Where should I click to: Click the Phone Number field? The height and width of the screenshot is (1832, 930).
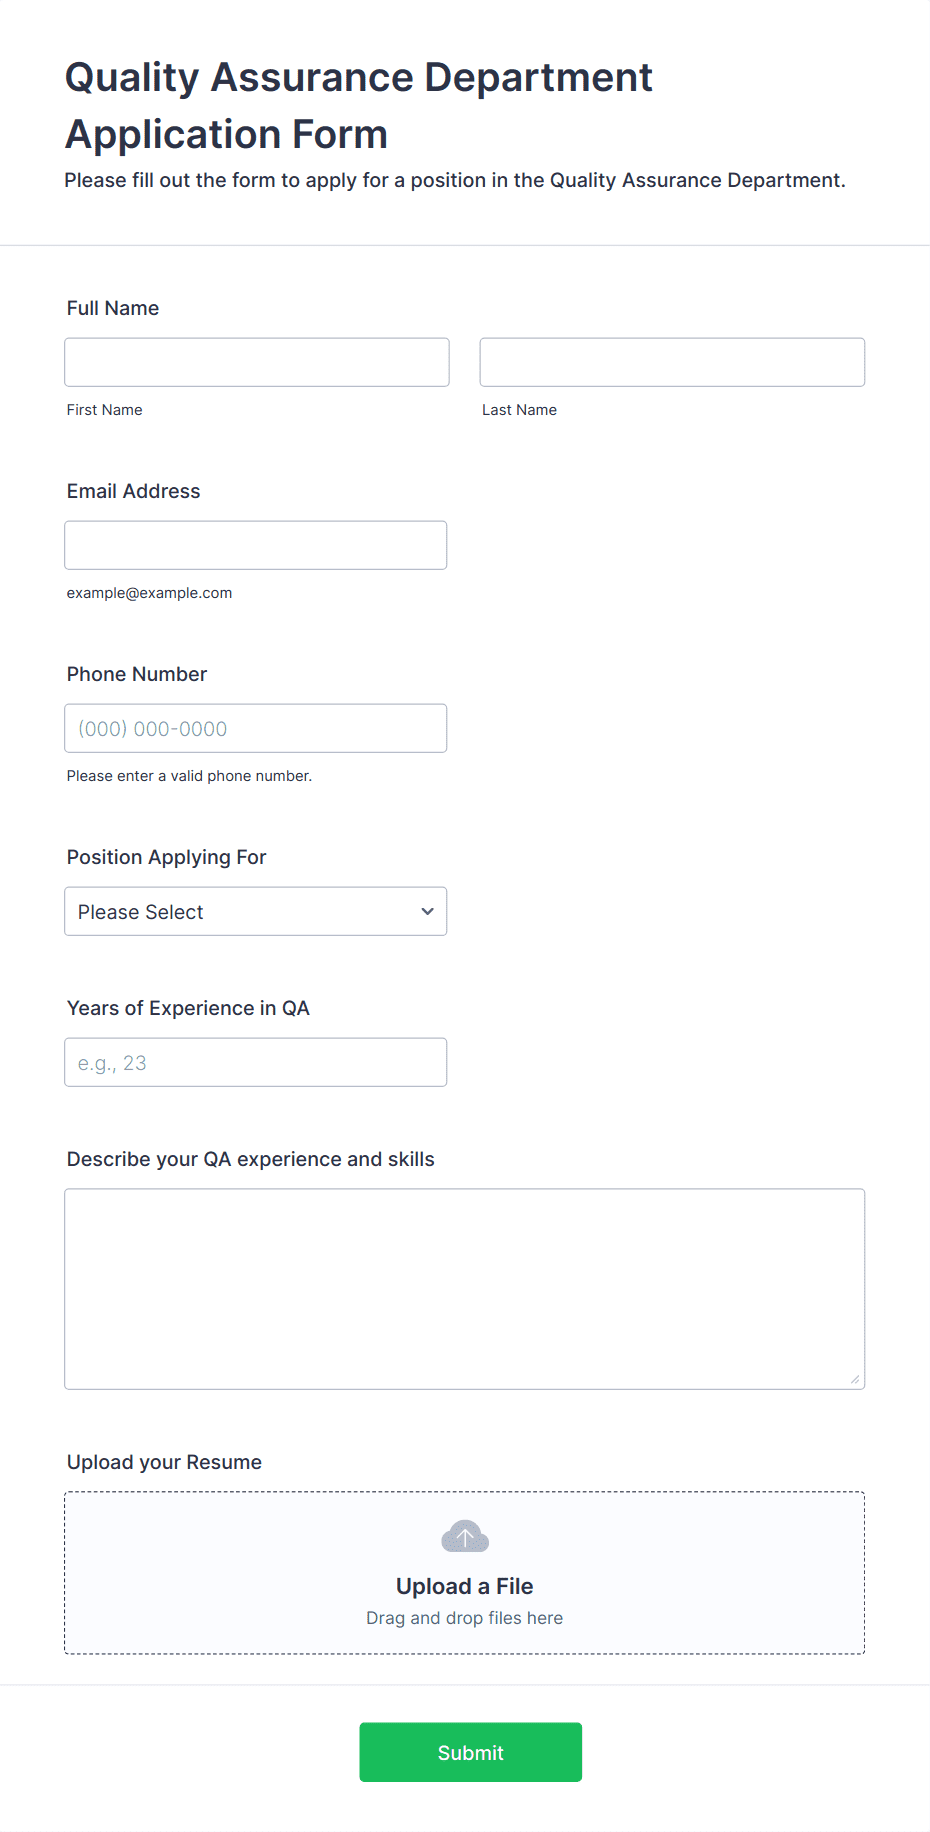256,728
